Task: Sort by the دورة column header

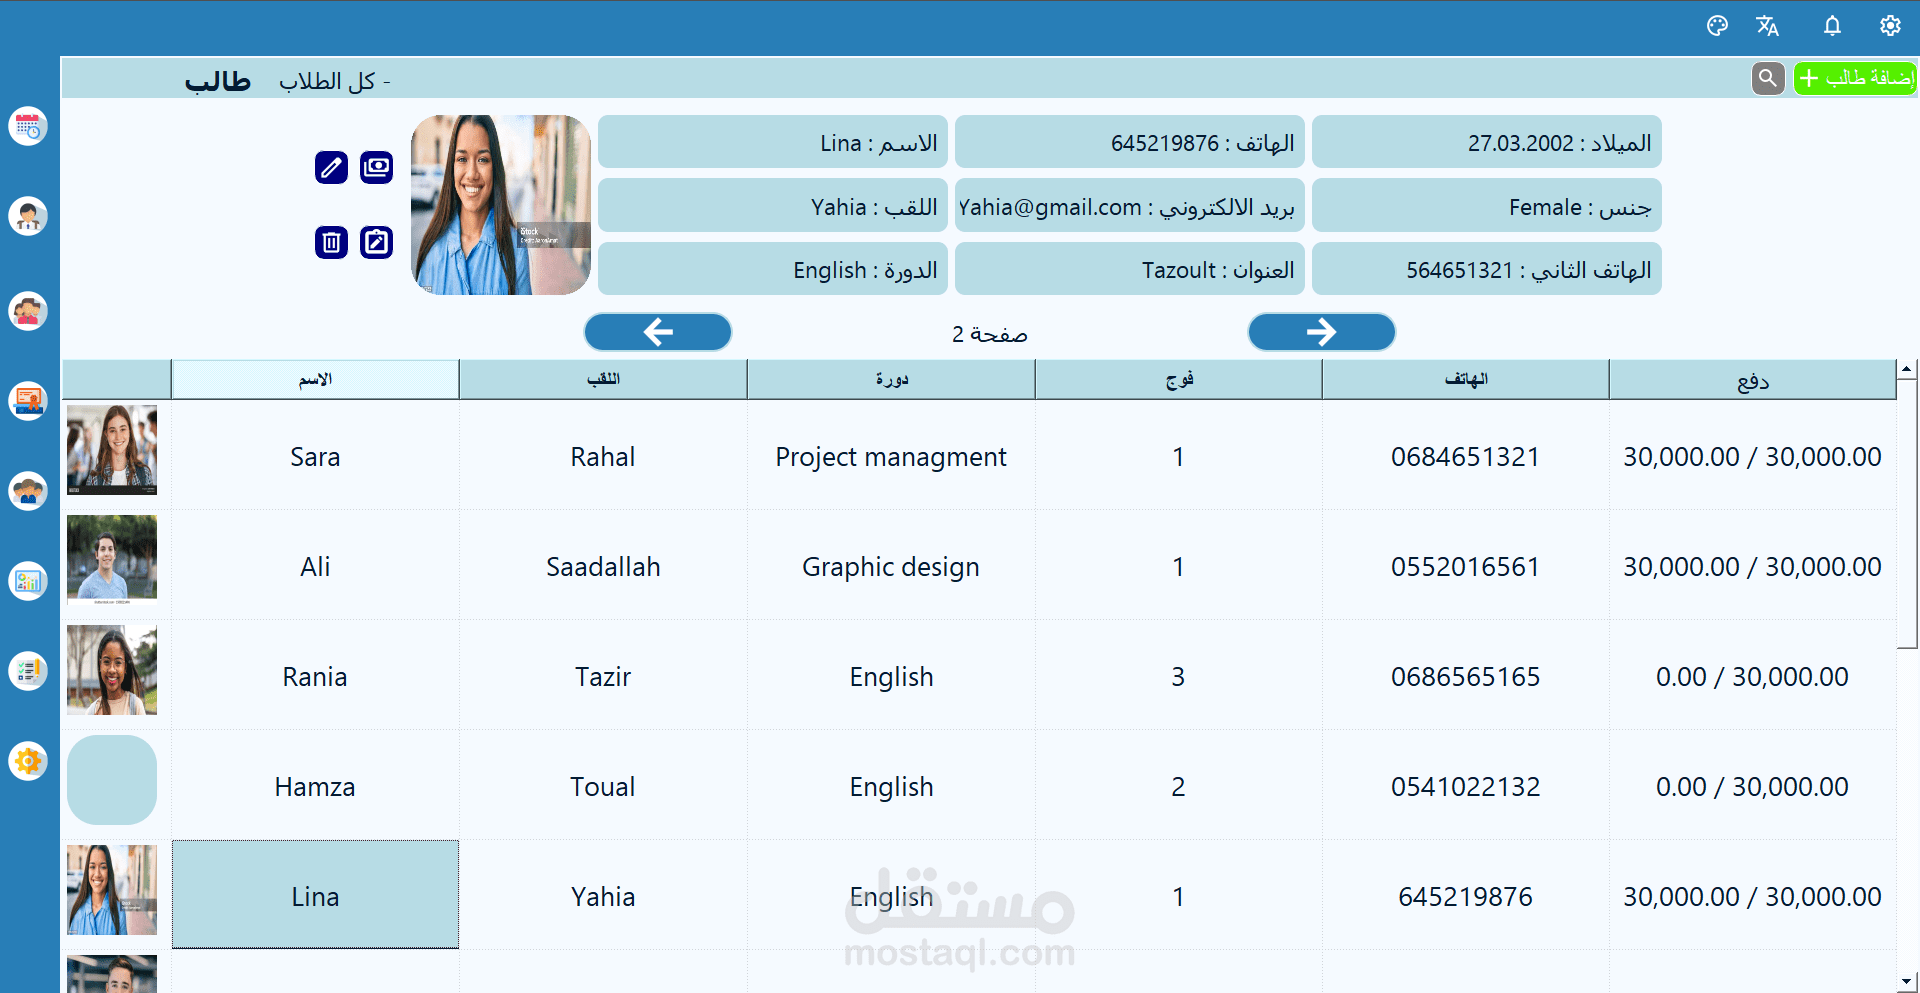Action: click(x=891, y=380)
